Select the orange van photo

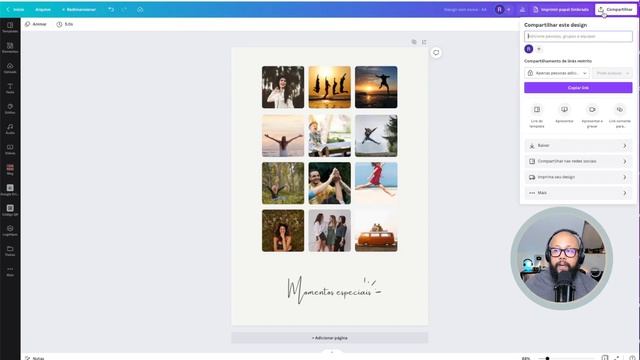pyautogui.click(x=376, y=231)
